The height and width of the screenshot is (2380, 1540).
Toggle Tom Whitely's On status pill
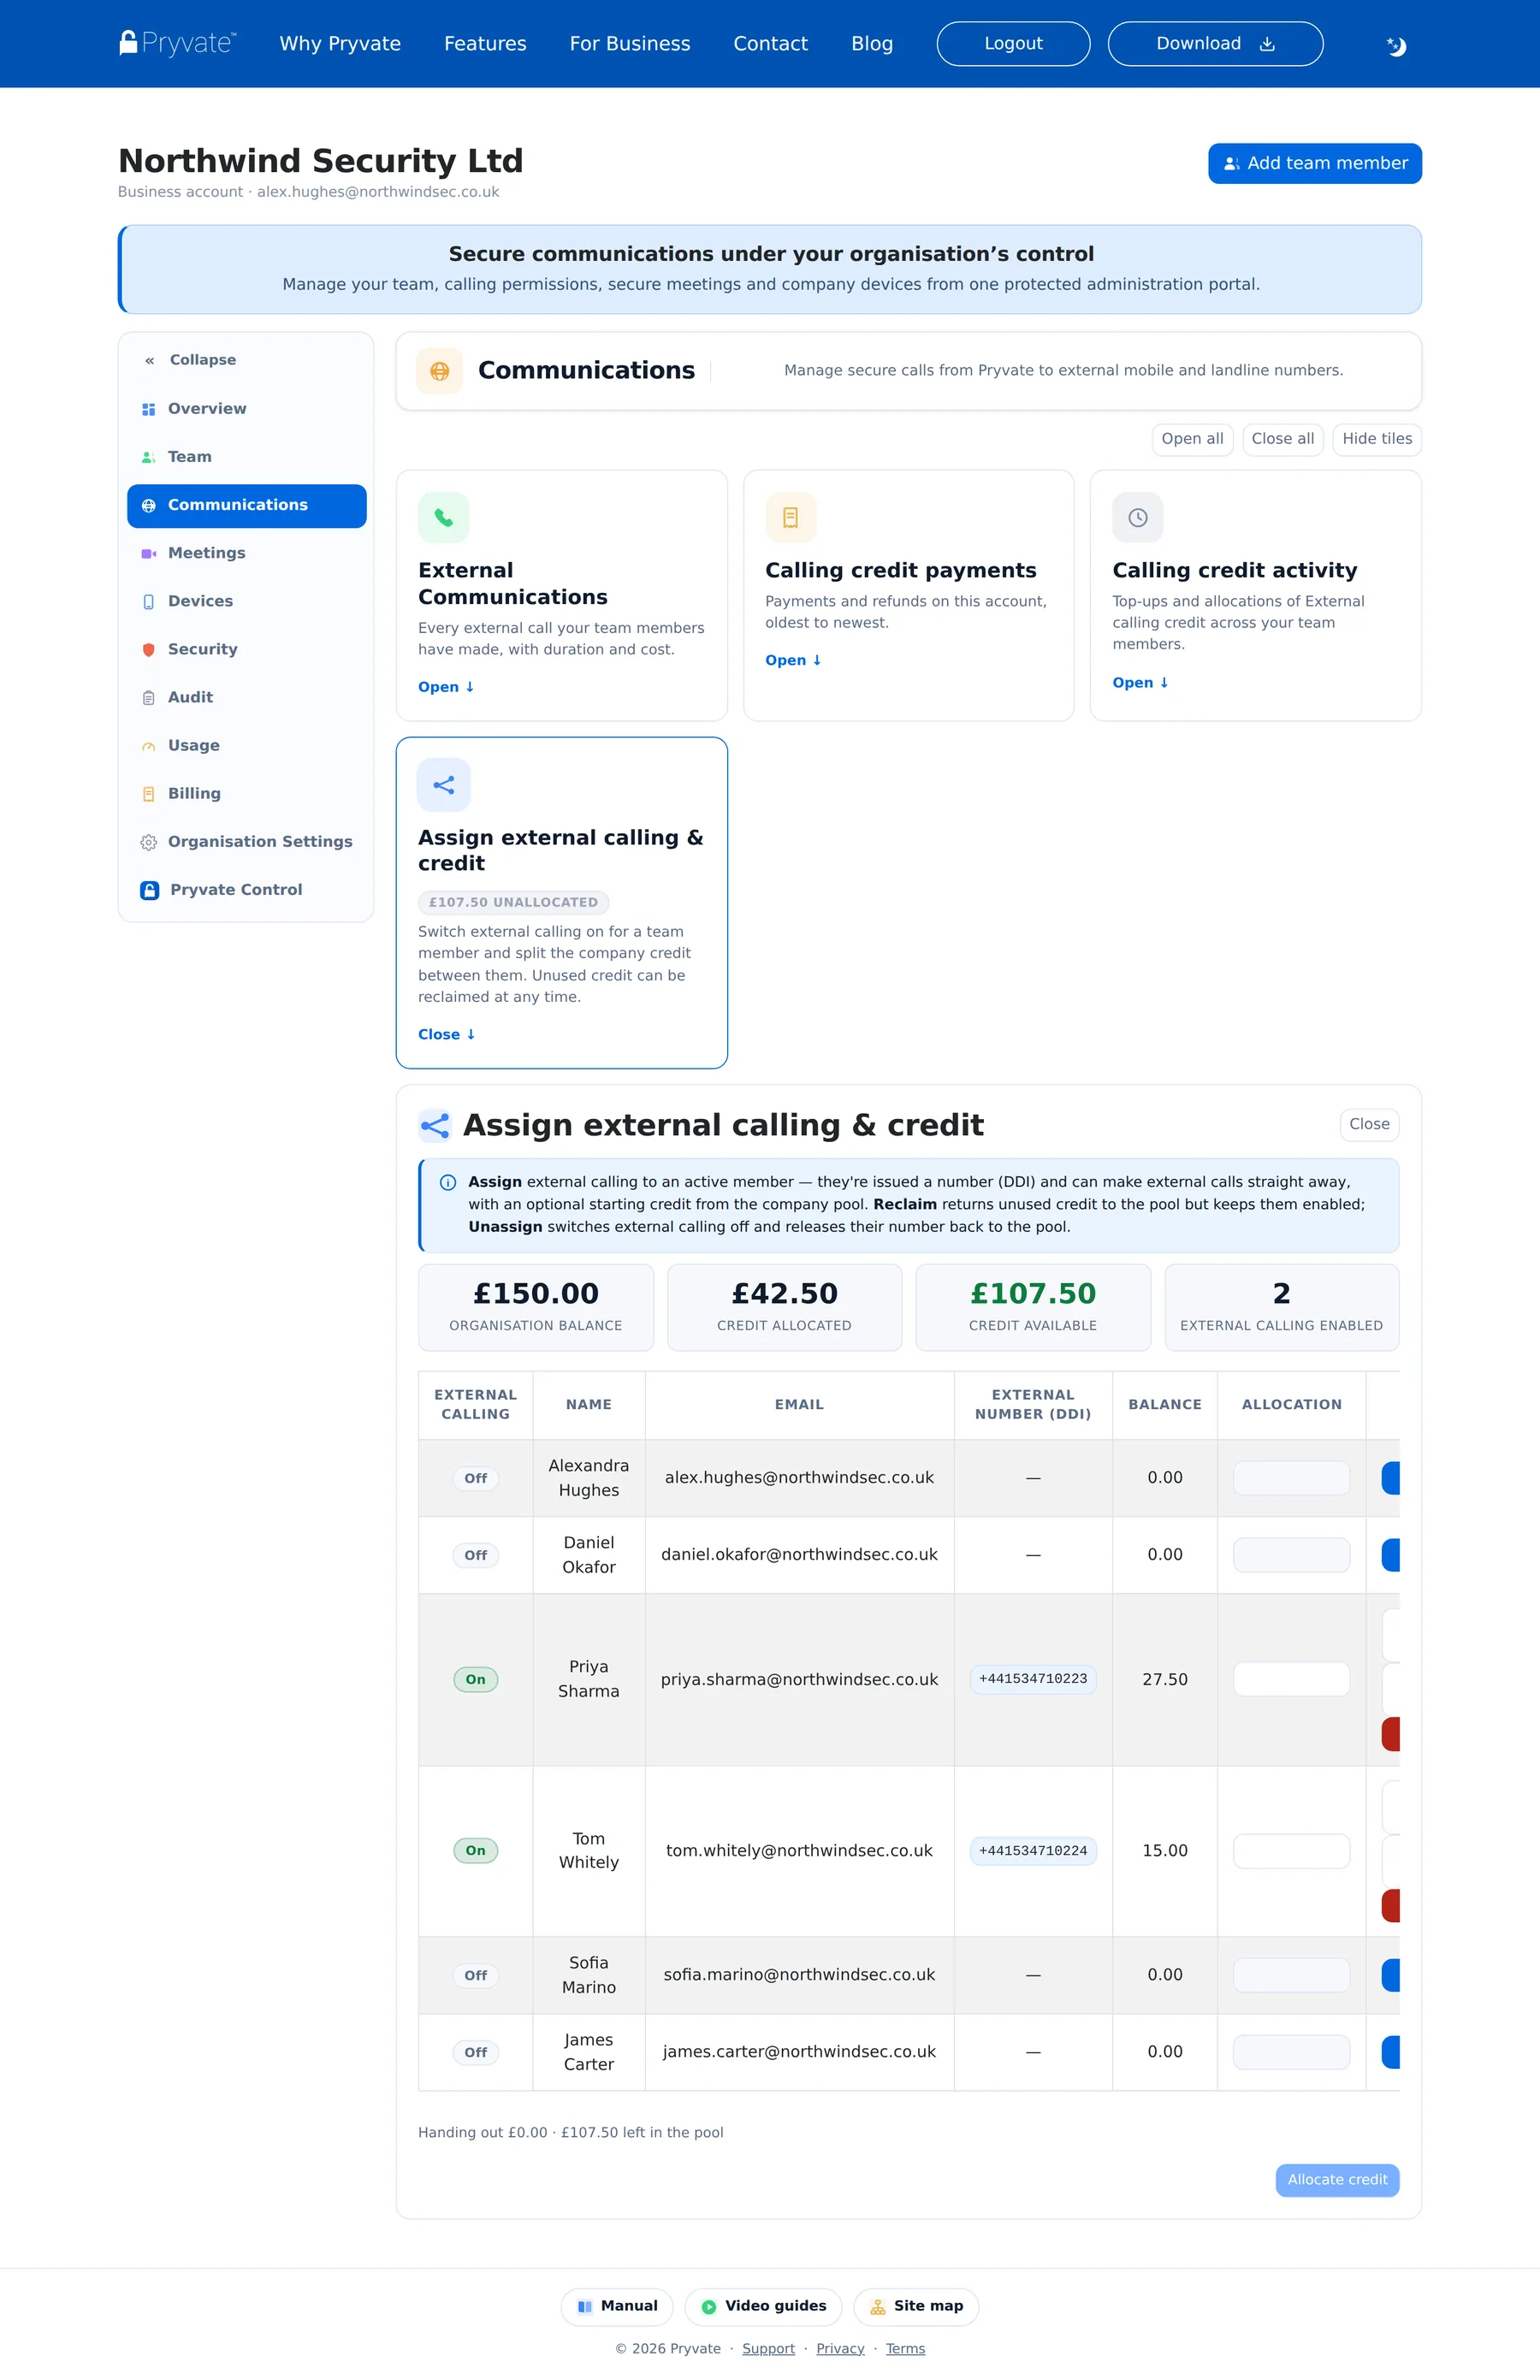[x=475, y=1851]
